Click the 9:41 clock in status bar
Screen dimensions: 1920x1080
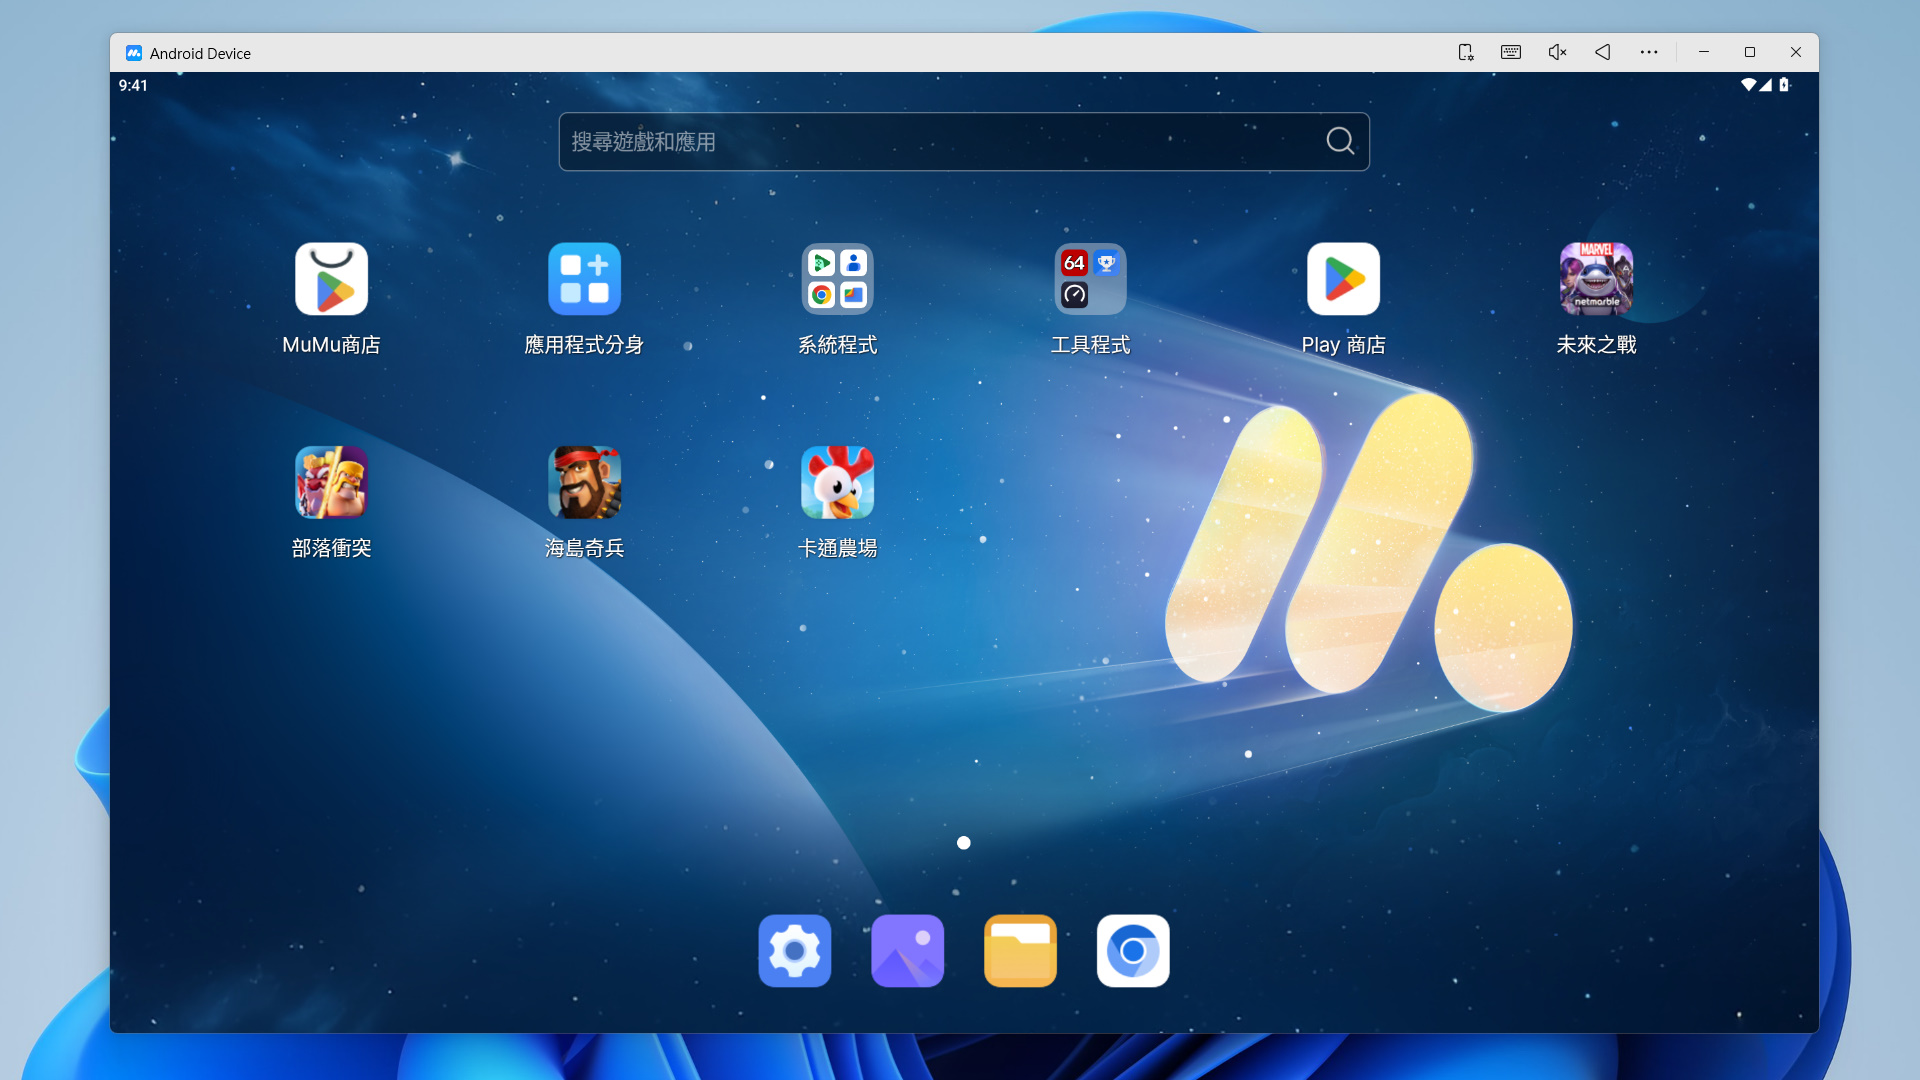click(133, 86)
